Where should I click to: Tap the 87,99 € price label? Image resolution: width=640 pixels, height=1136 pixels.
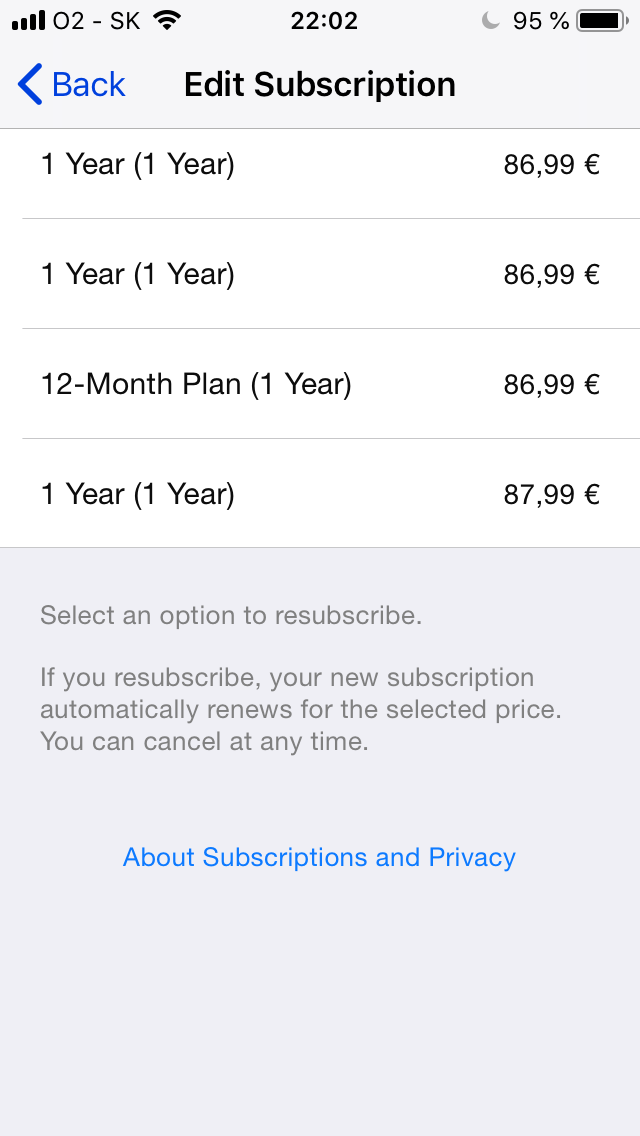551,494
